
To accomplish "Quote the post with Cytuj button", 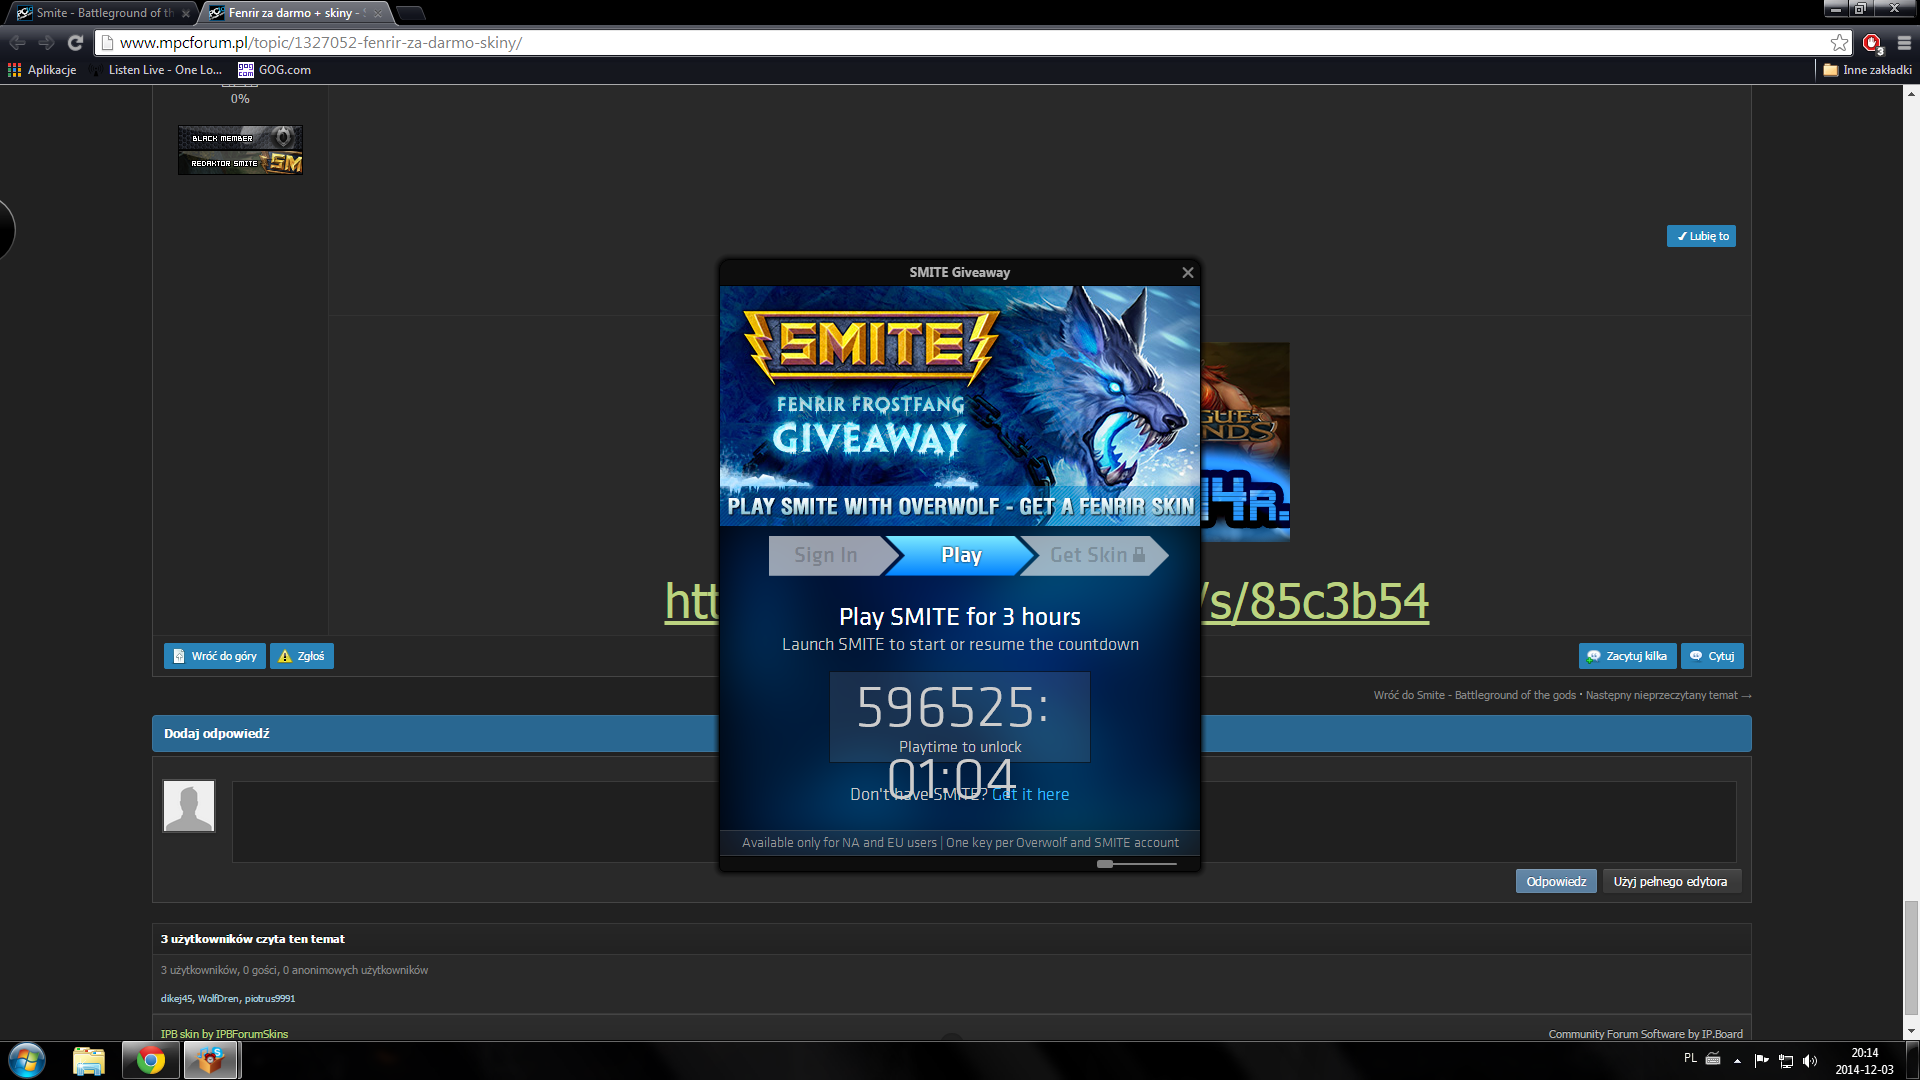I will (x=1712, y=657).
